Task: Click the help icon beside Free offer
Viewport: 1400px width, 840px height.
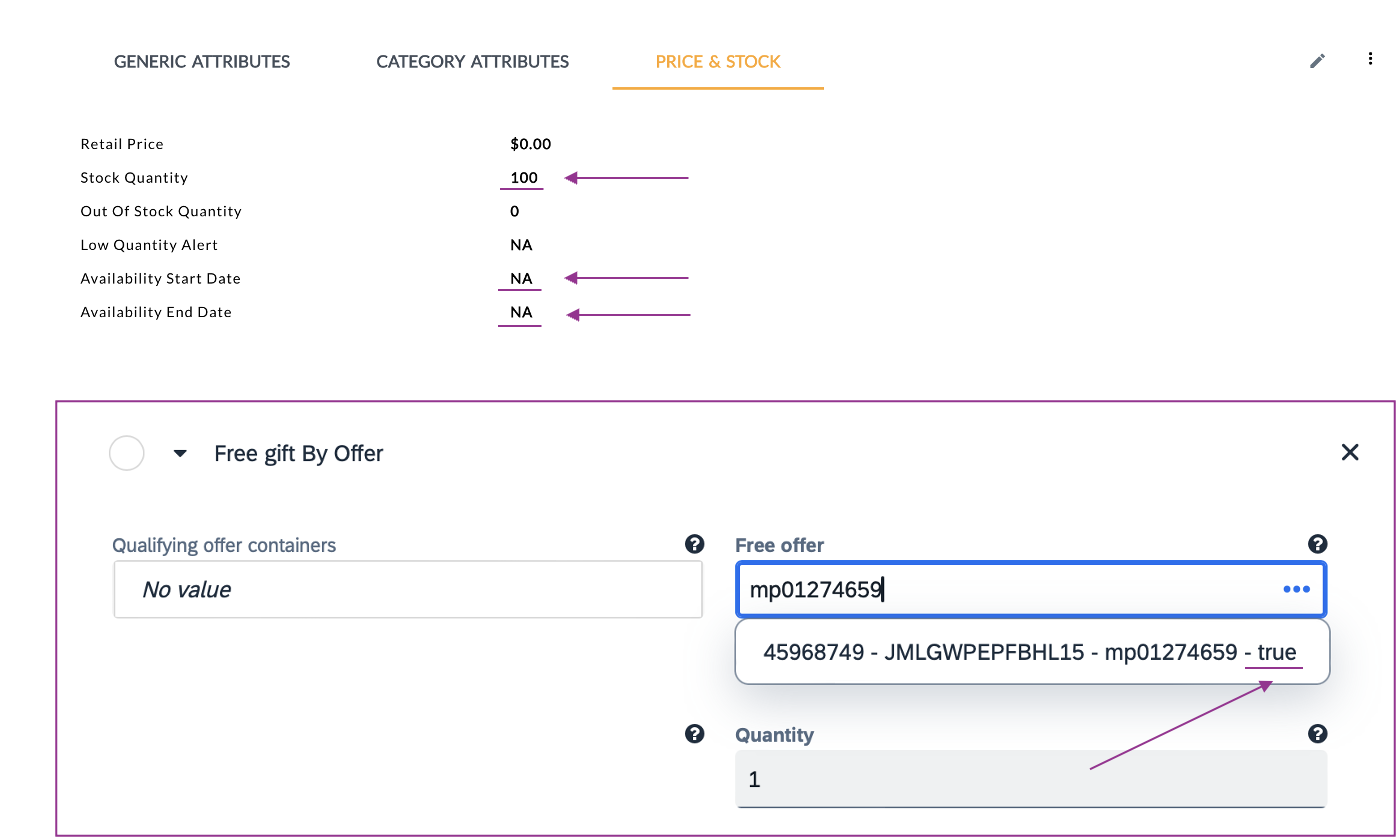Action: (1317, 544)
